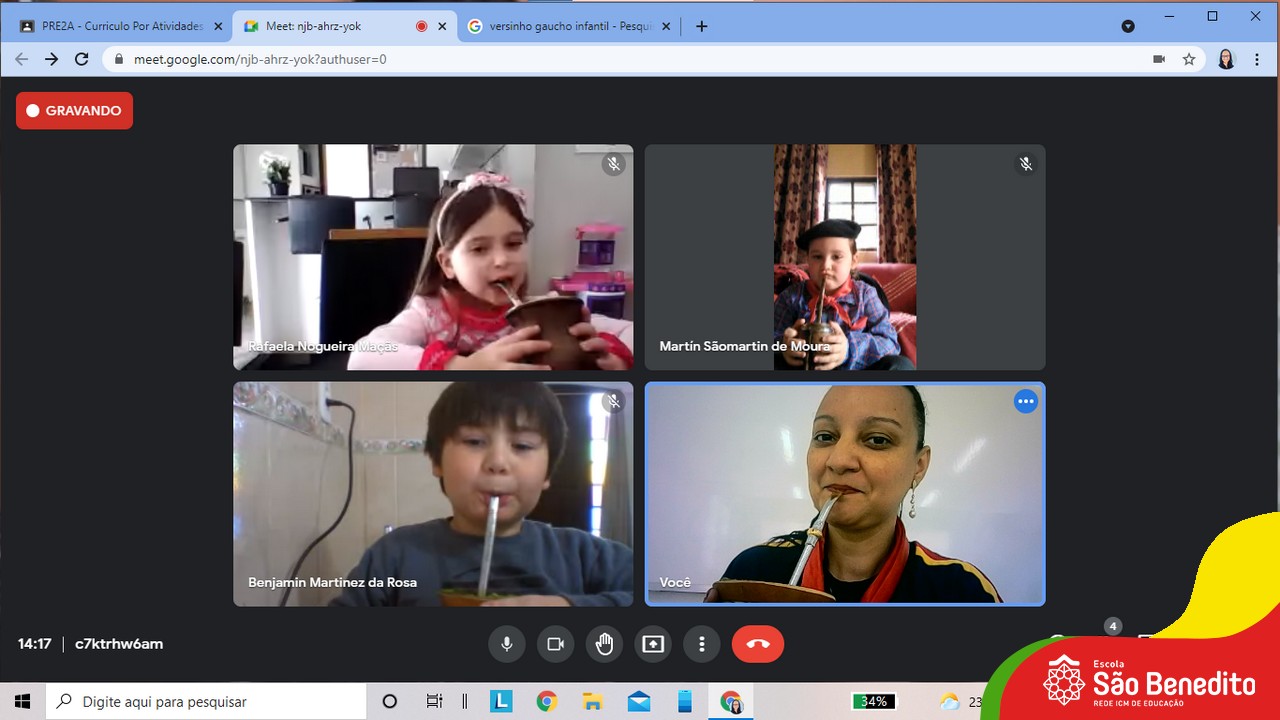The height and width of the screenshot is (720, 1280).
Task: Click camera permission icon in address bar
Action: point(1159,60)
